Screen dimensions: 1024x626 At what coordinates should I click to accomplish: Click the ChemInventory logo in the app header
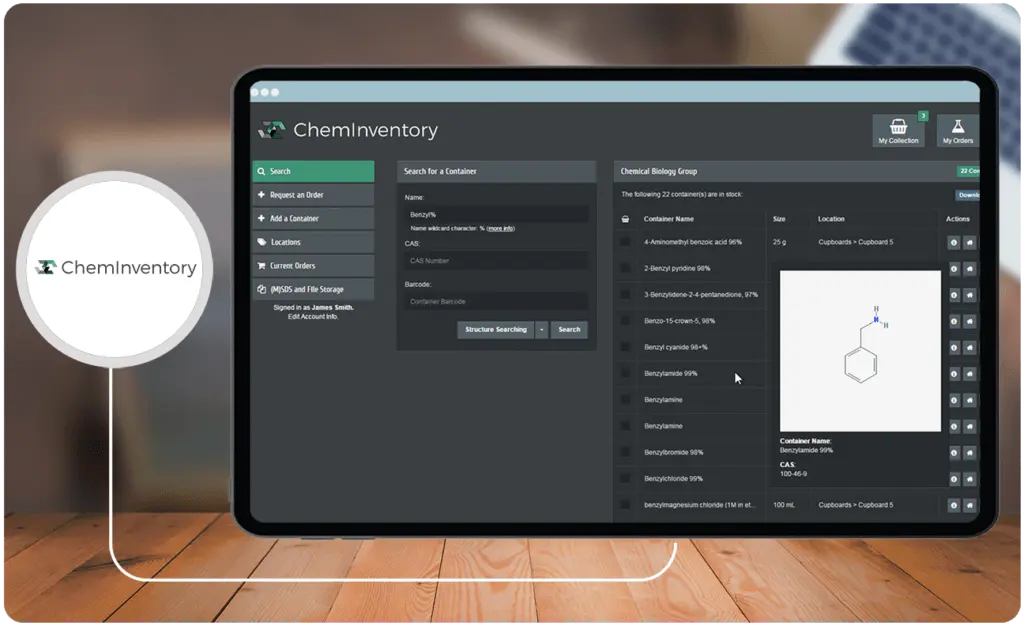point(348,130)
